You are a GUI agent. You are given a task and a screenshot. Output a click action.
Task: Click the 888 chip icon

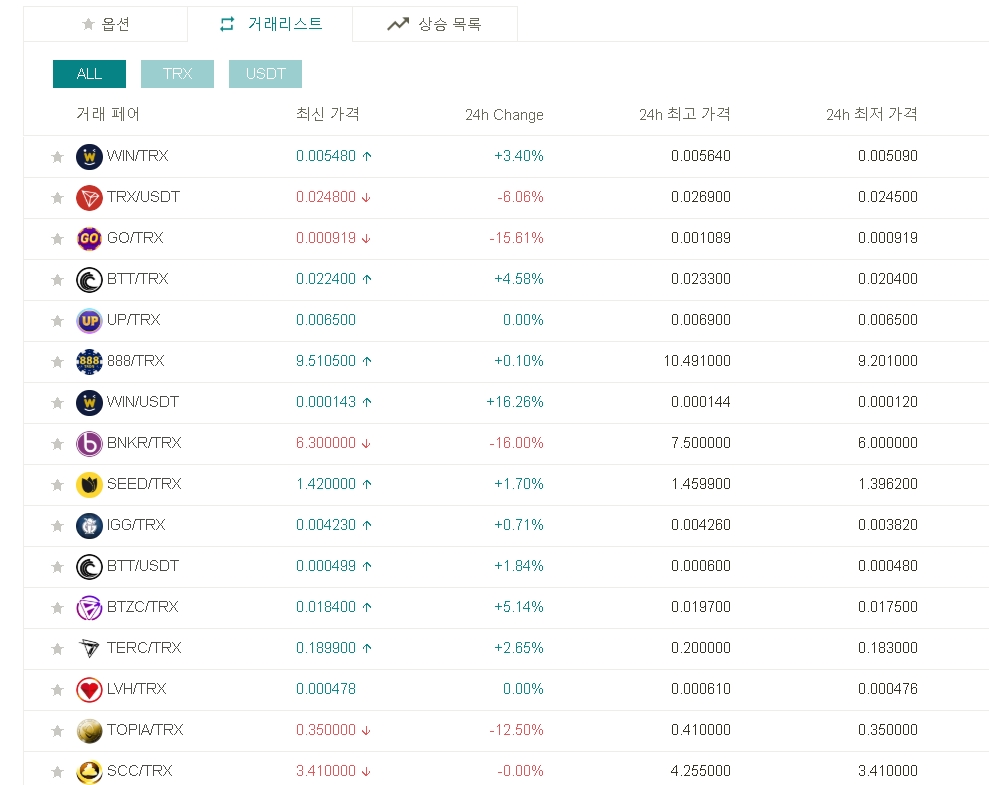[89, 361]
